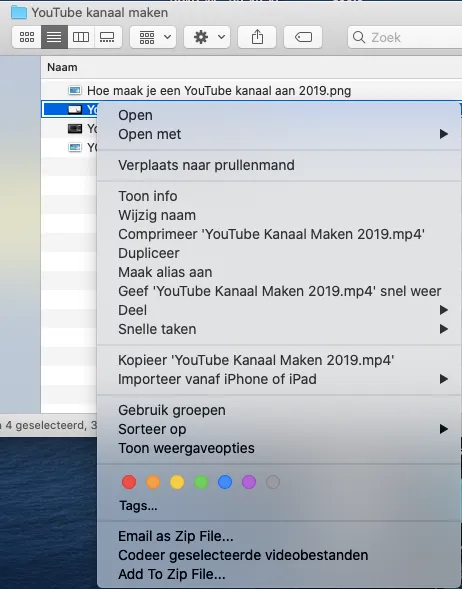This screenshot has width=462, height=589.
Task: Click Comprimeer 'YouTube Kanaal Maken 2019.mp4'
Action: pos(279,234)
